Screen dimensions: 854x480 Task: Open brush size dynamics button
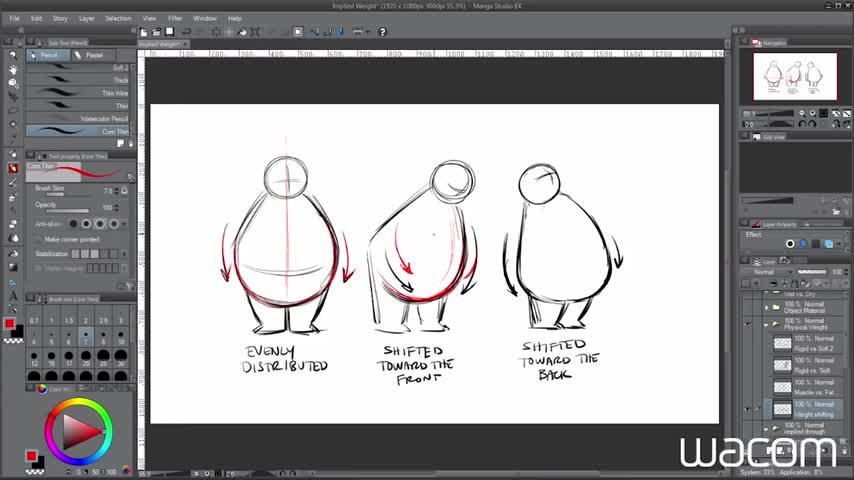(125, 191)
